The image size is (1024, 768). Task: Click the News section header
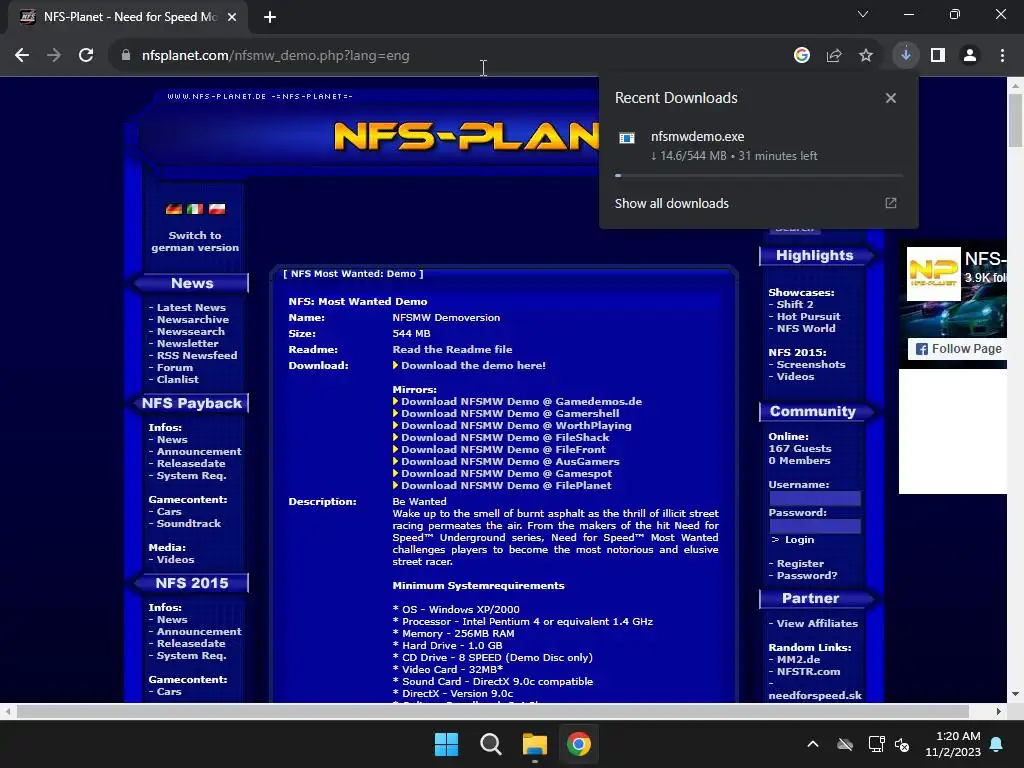point(192,283)
